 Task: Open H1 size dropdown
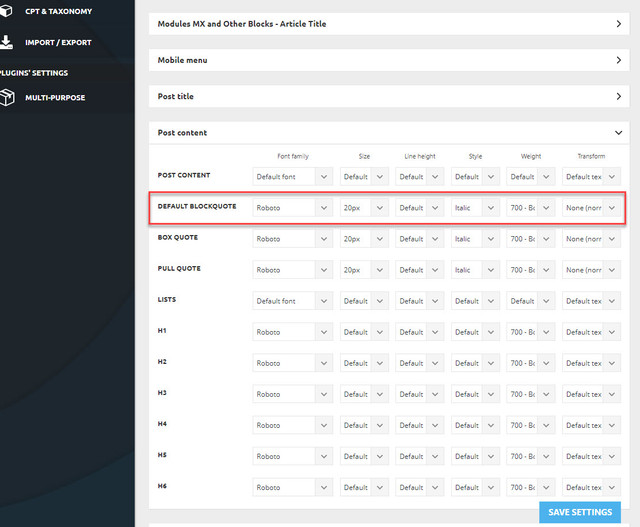pos(364,332)
